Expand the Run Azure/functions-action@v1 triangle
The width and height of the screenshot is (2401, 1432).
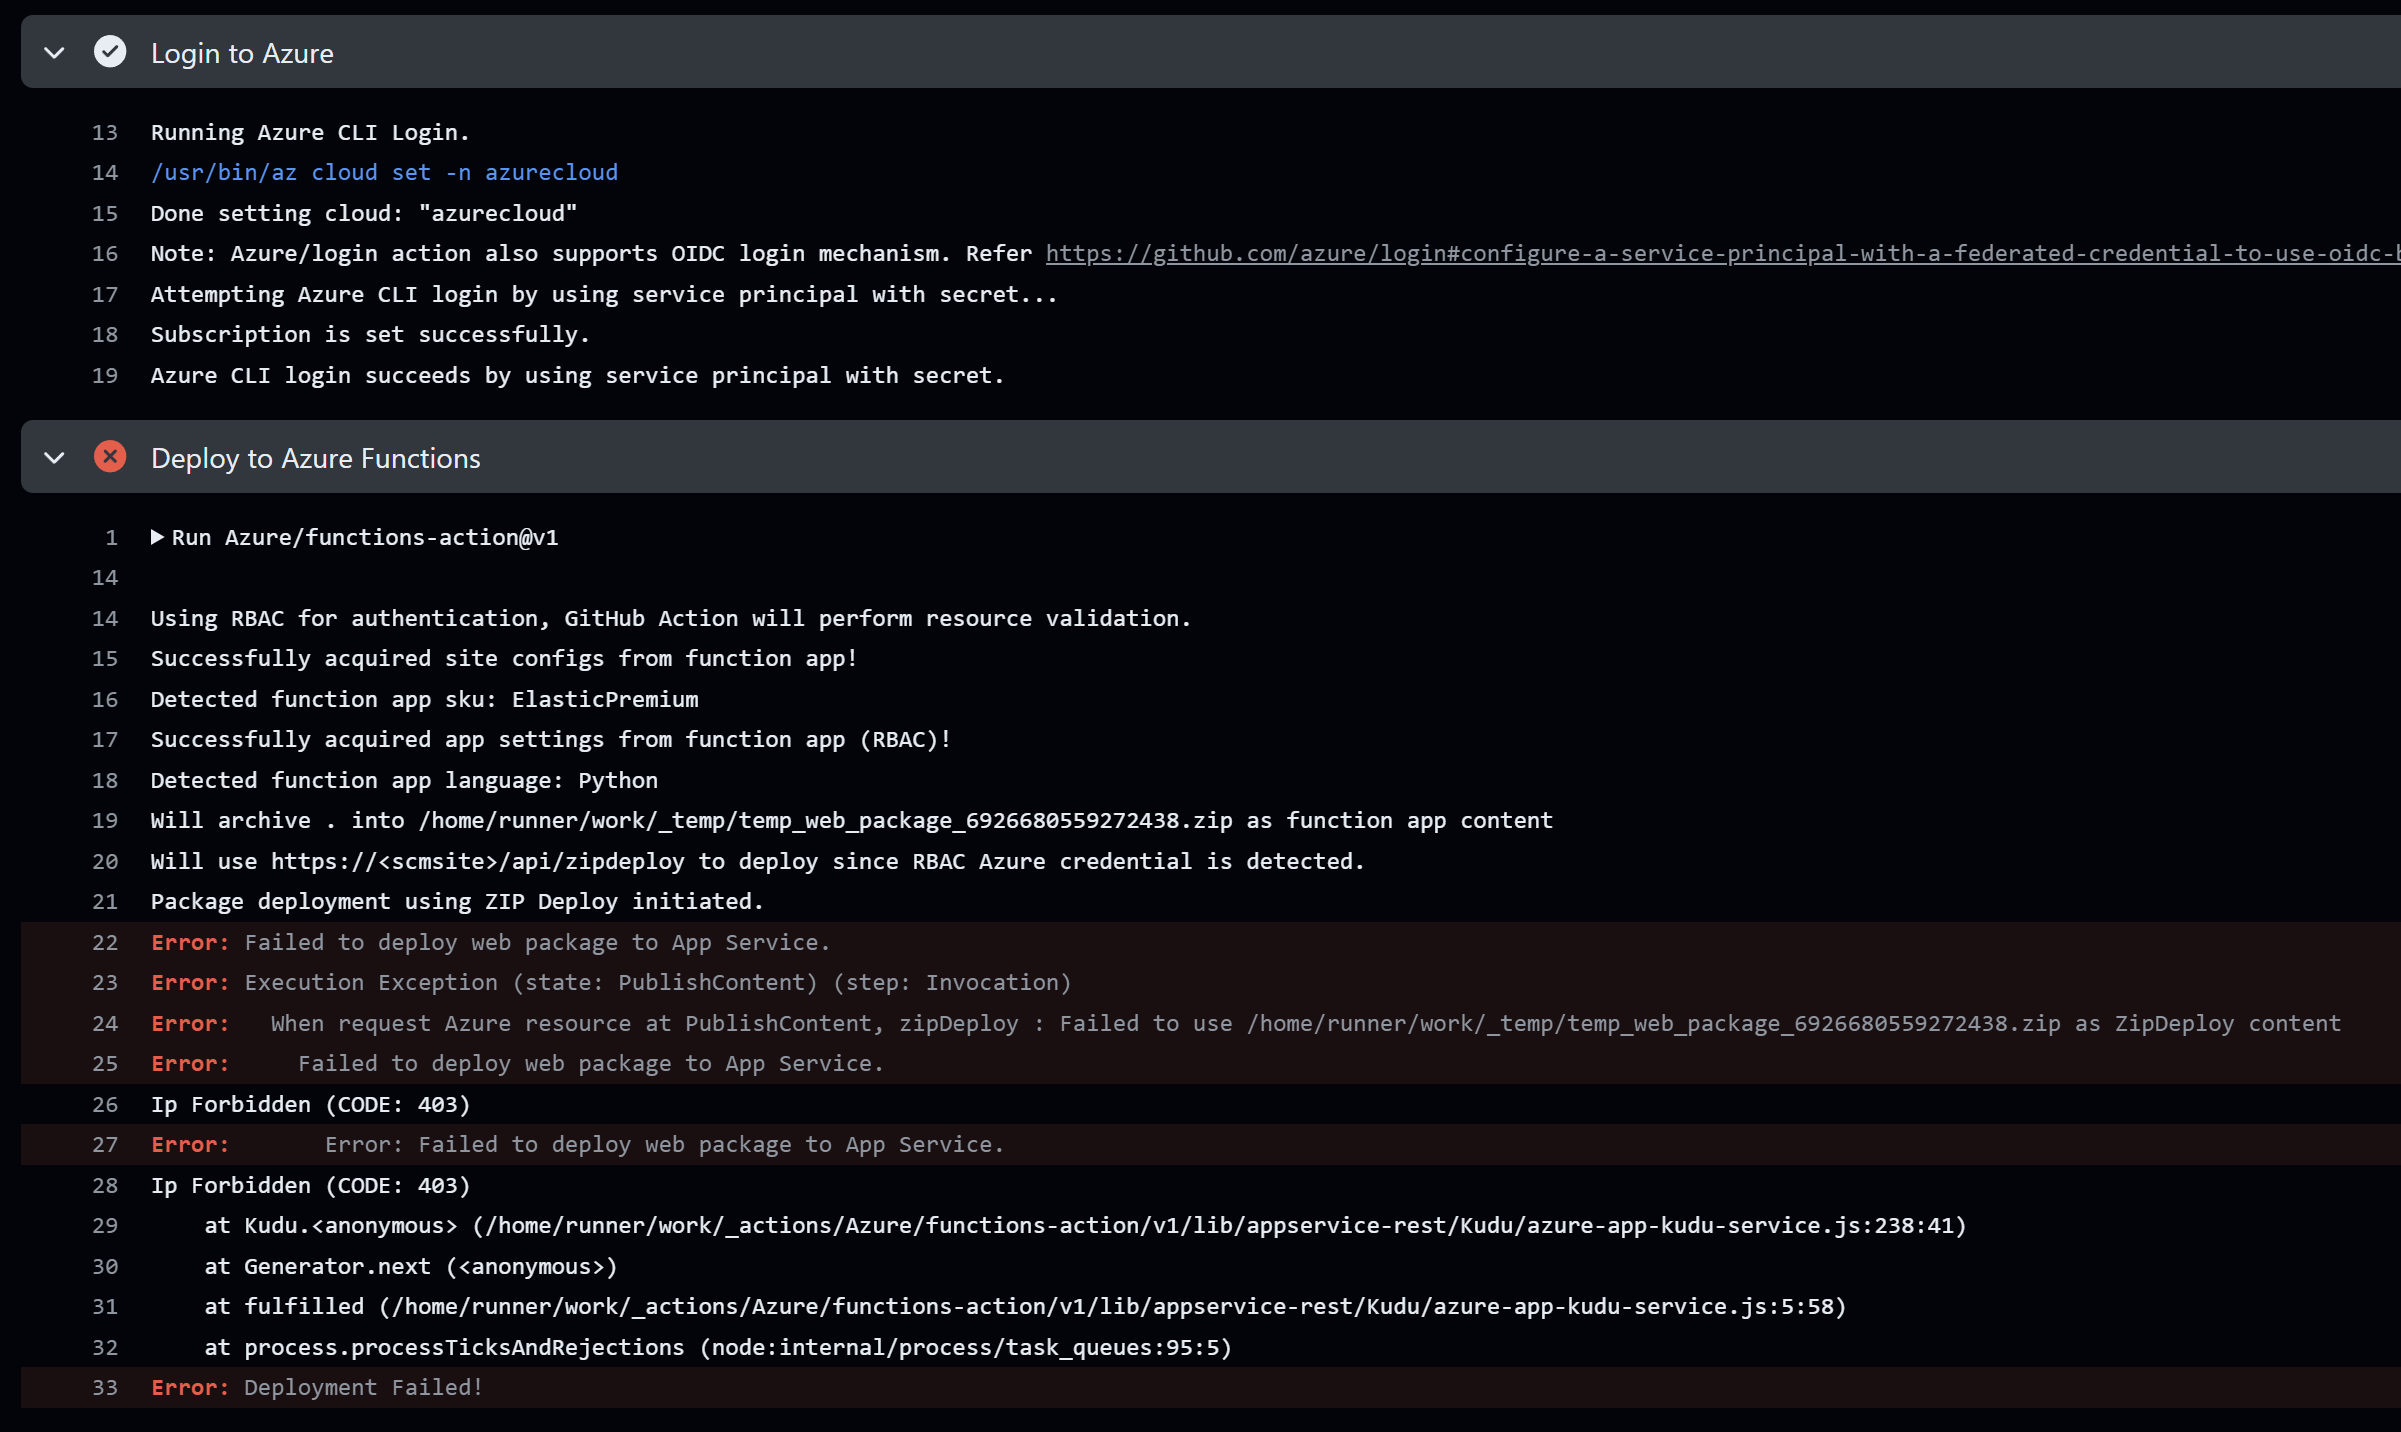pyautogui.click(x=157, y=537)
